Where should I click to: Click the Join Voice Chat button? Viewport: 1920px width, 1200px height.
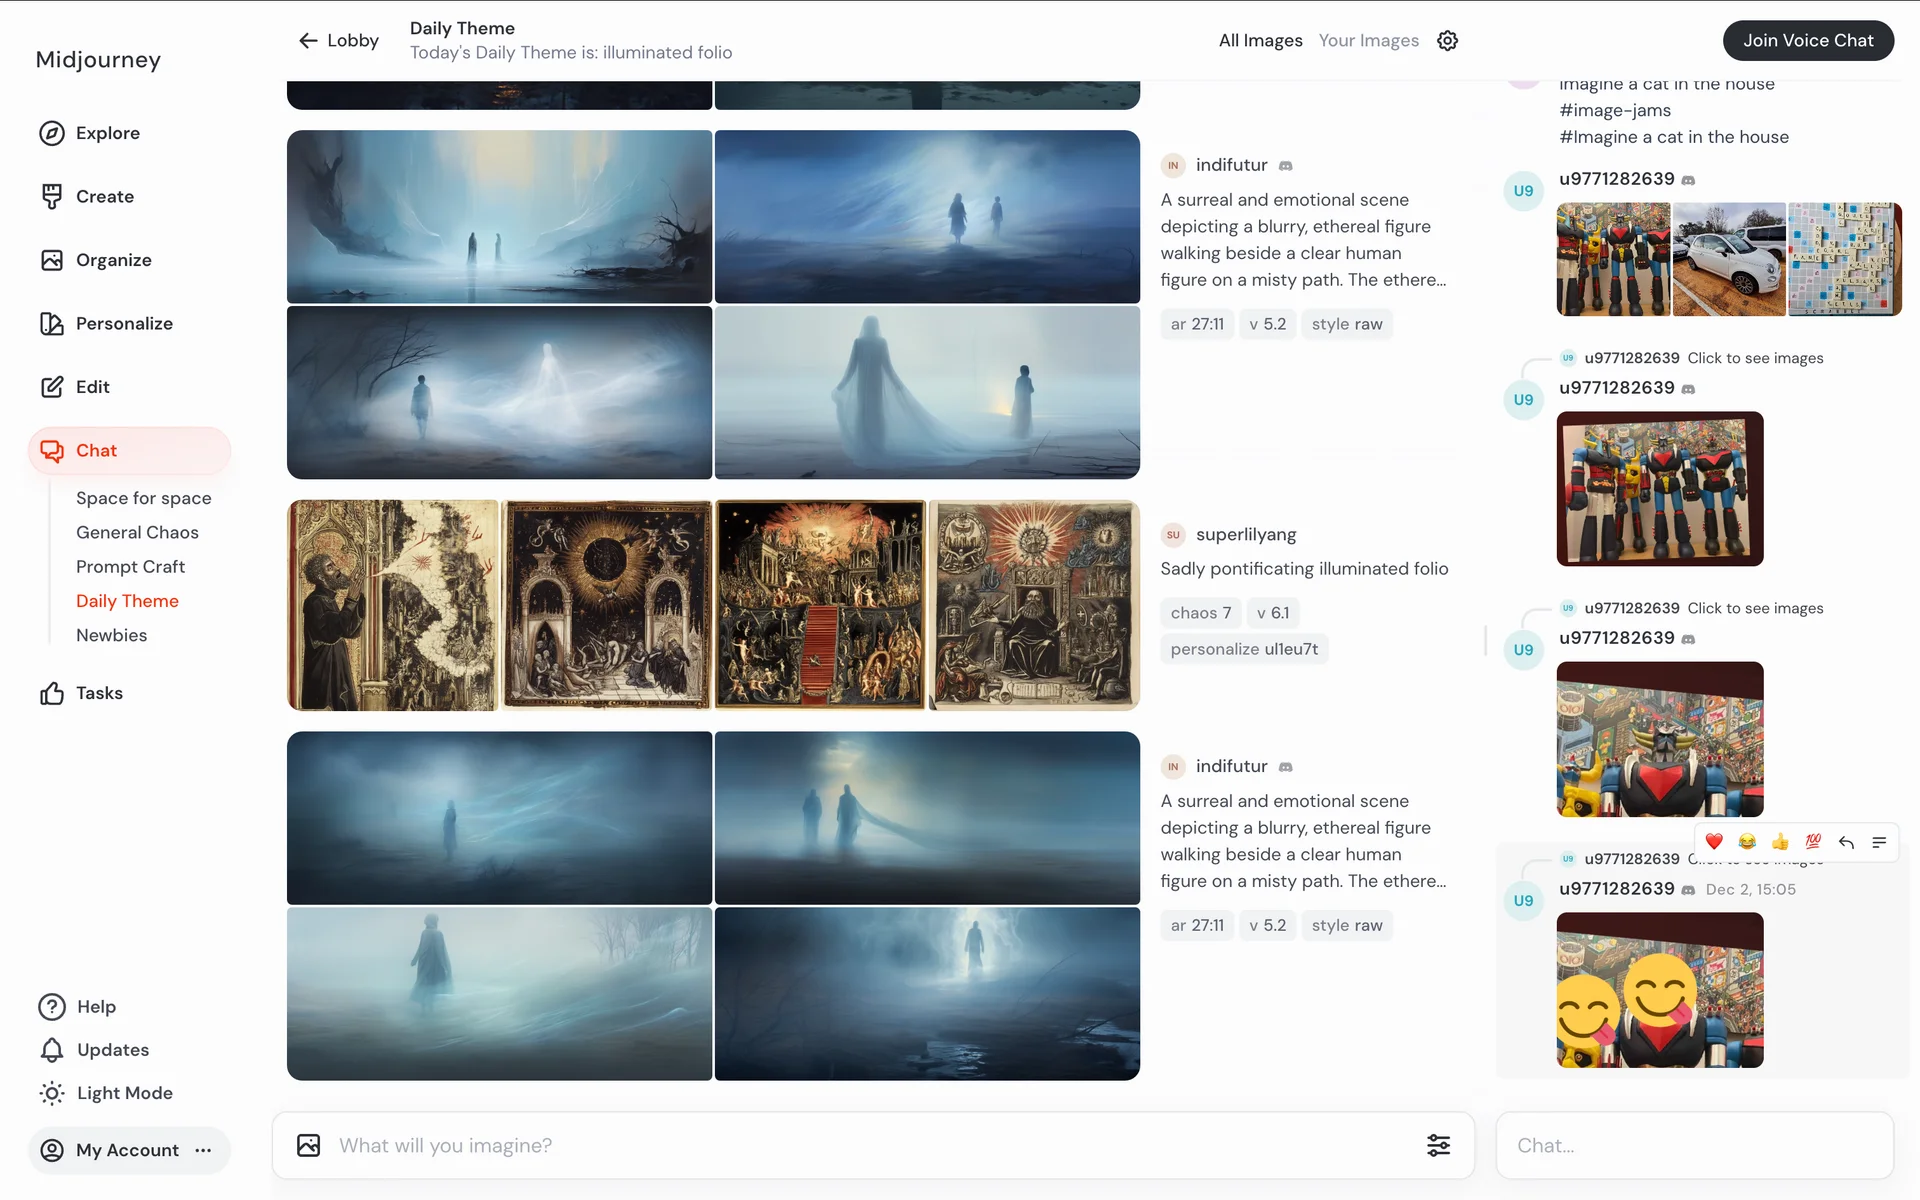(1807, 41)
